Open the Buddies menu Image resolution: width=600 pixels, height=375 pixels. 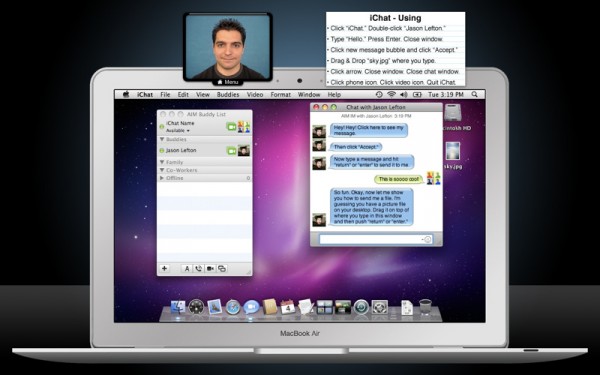click(228, 95)
